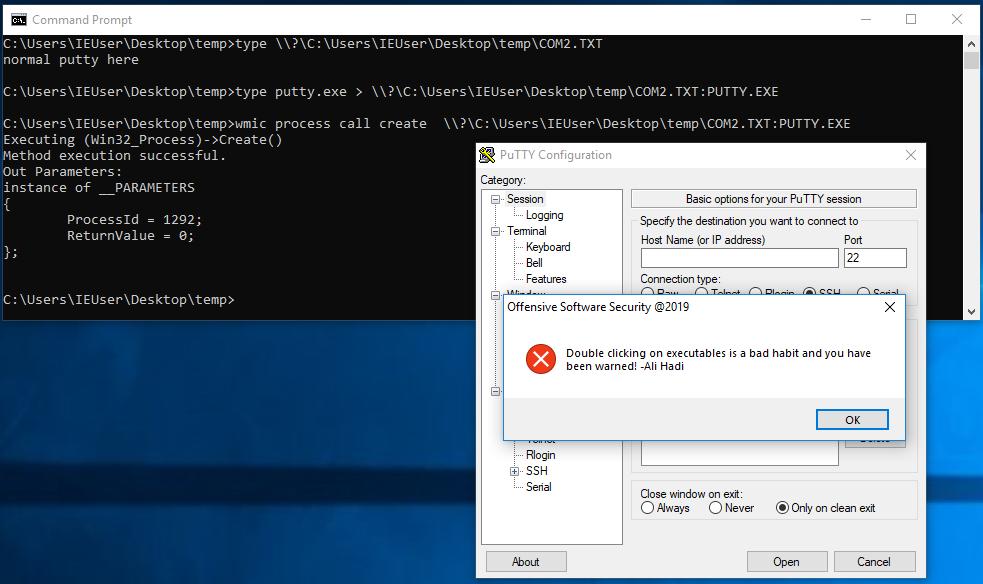Select Always for close window on exit
Screen dimensions: 983x584
point(648,508)
